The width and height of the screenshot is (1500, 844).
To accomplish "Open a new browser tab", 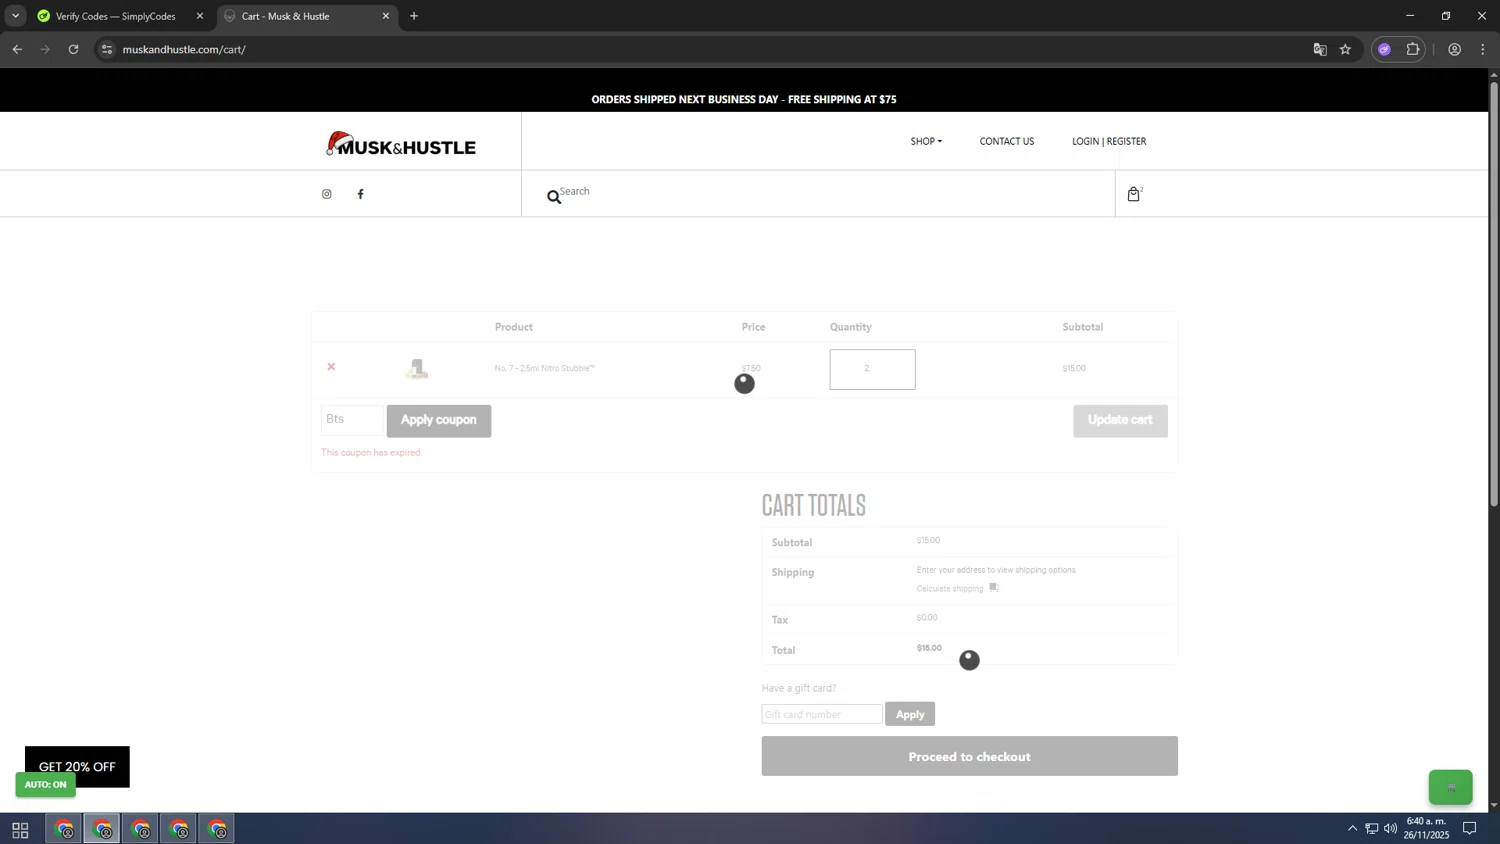I will click(414, 16).
